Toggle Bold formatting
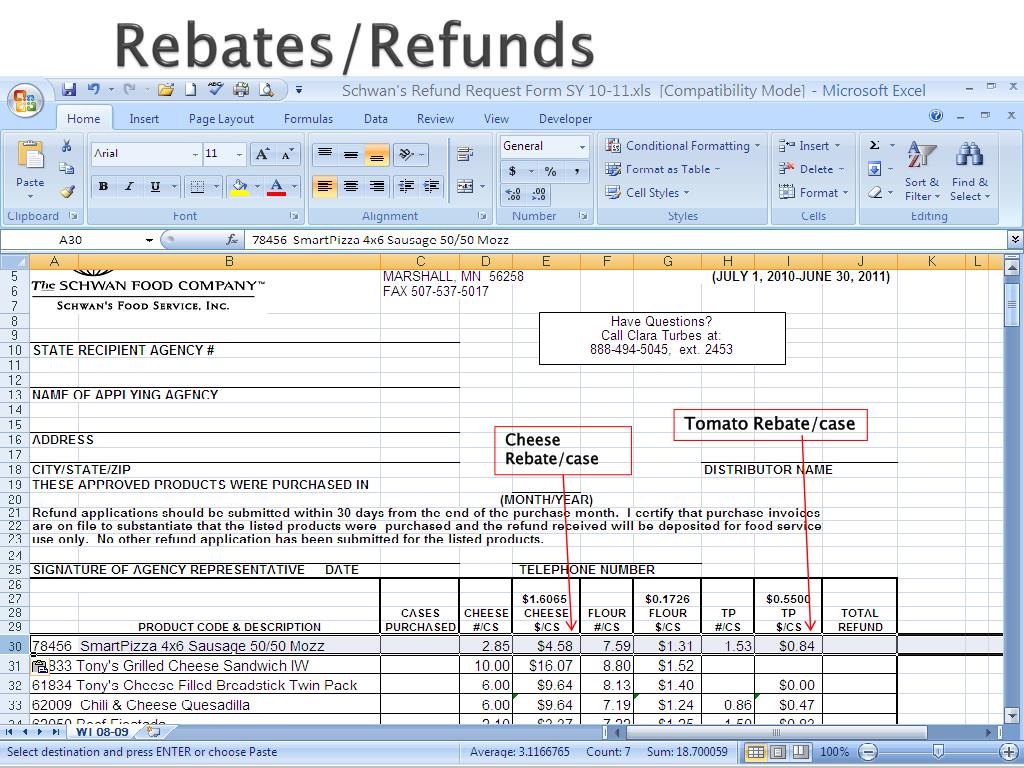 click(x=103, y=187)
